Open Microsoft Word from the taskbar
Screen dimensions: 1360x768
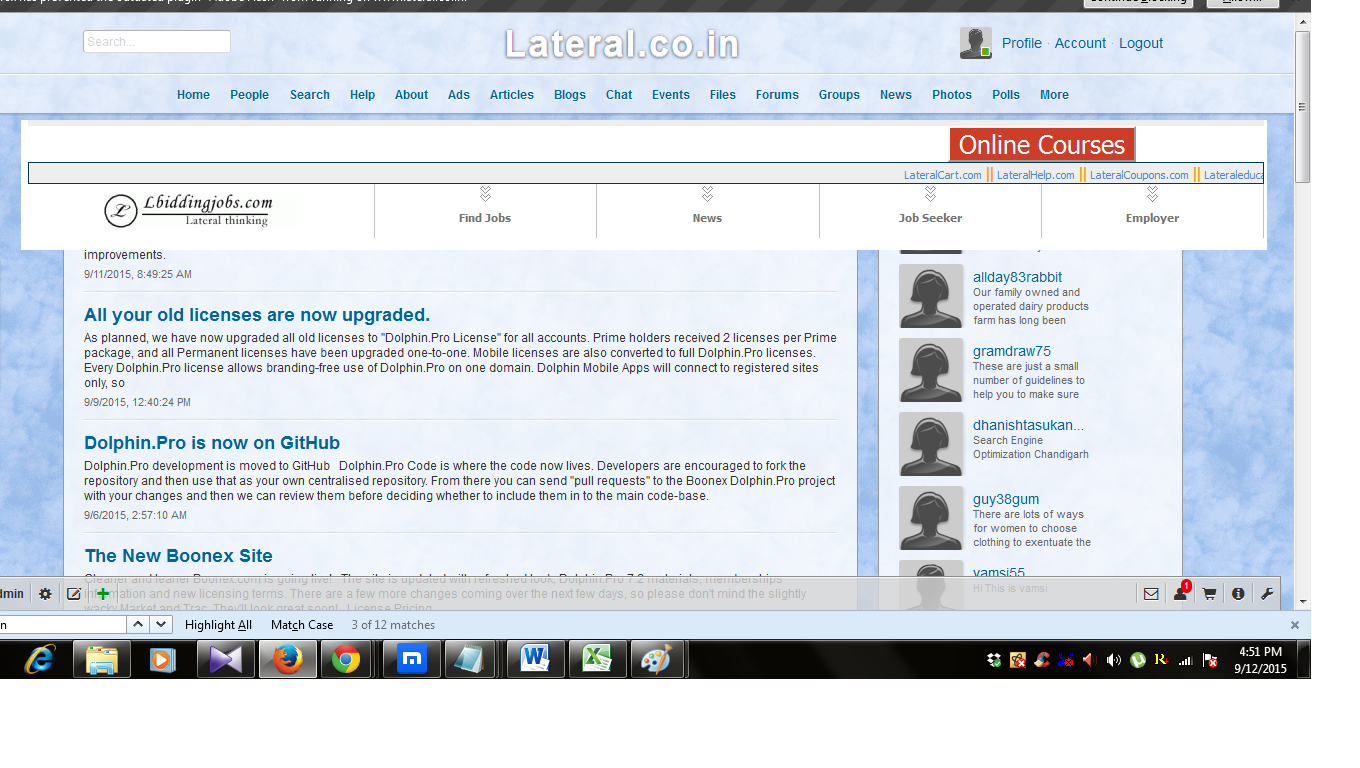point(535,660)
